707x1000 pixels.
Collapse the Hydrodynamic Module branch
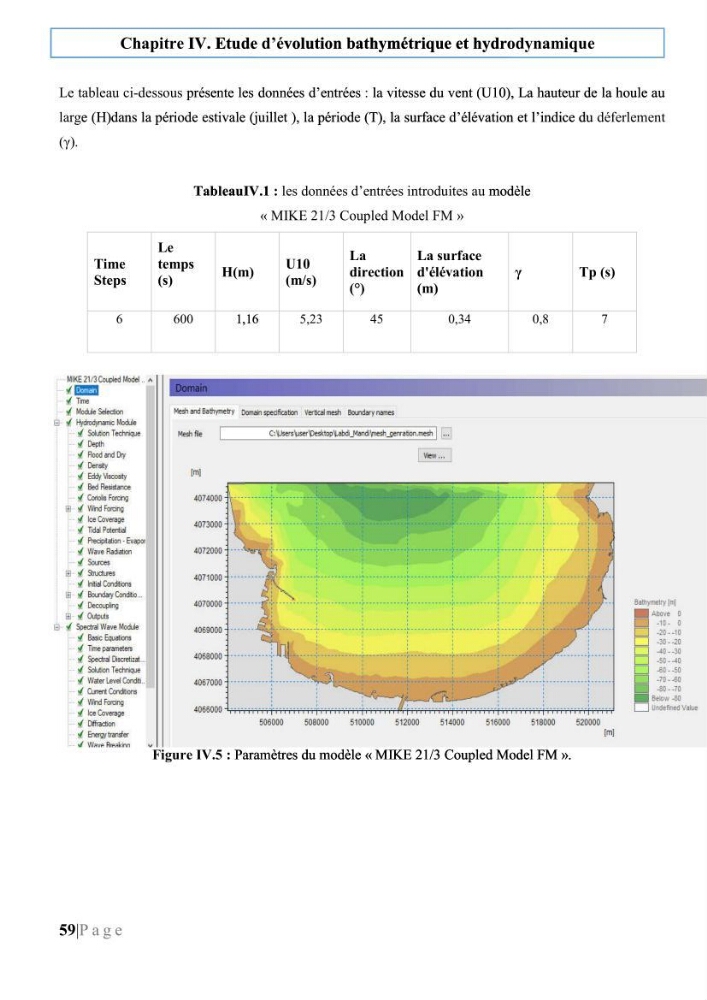(x=57, y=423)
